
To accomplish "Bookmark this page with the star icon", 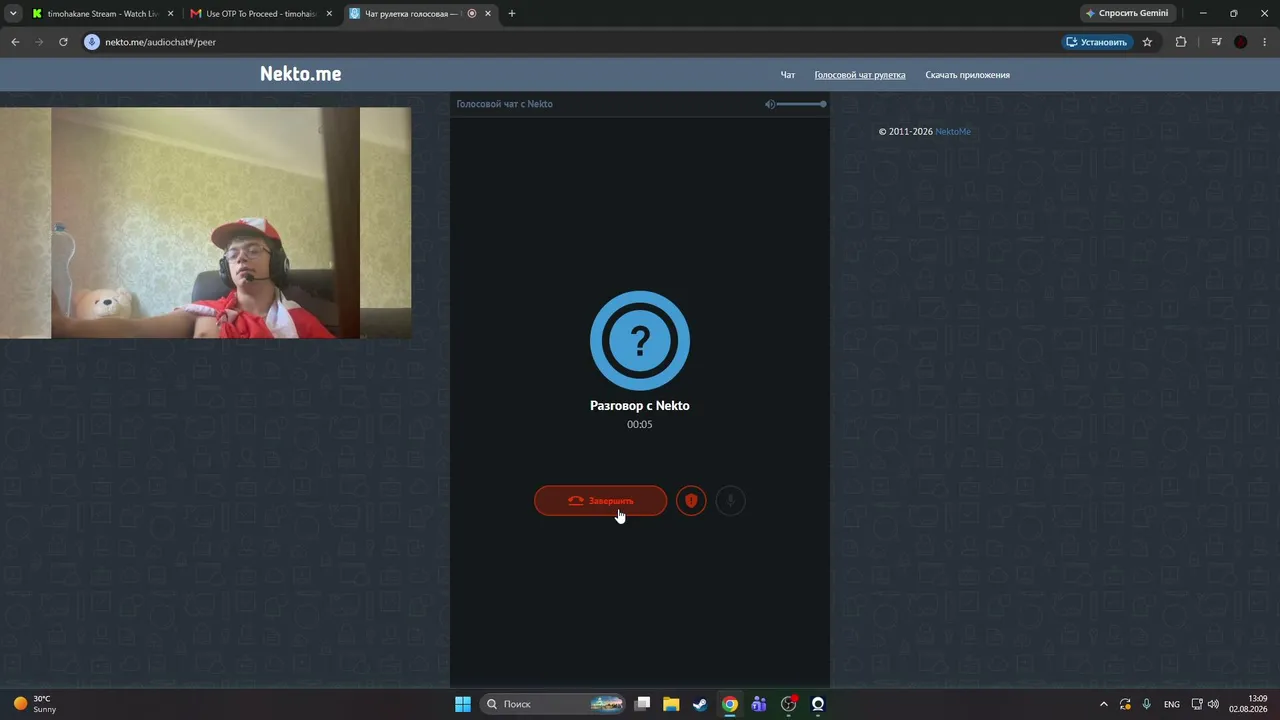I will (1147, 42).
